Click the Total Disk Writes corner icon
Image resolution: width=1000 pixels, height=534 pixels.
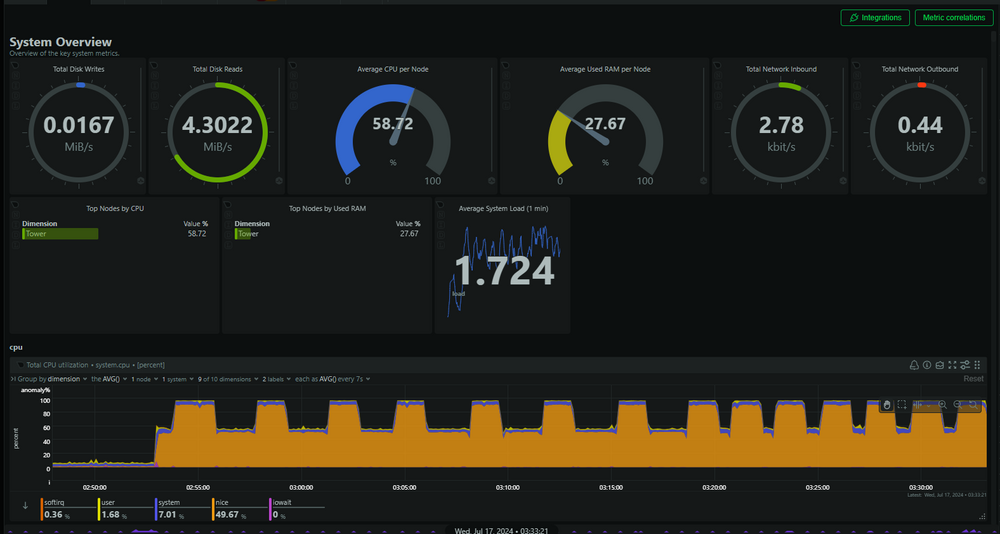15,65
